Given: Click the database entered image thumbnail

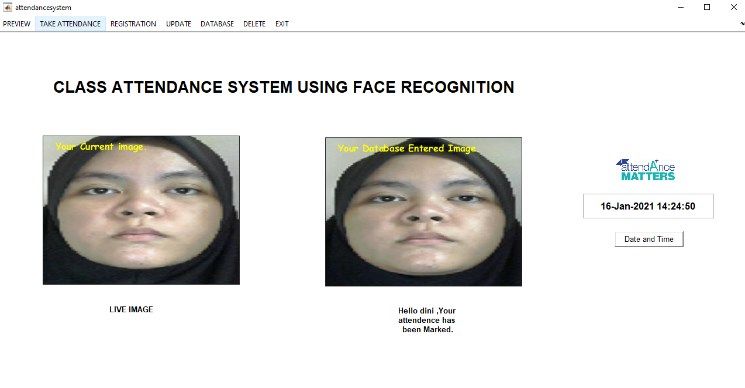Looking at the screenshot, I should [423, 212].
